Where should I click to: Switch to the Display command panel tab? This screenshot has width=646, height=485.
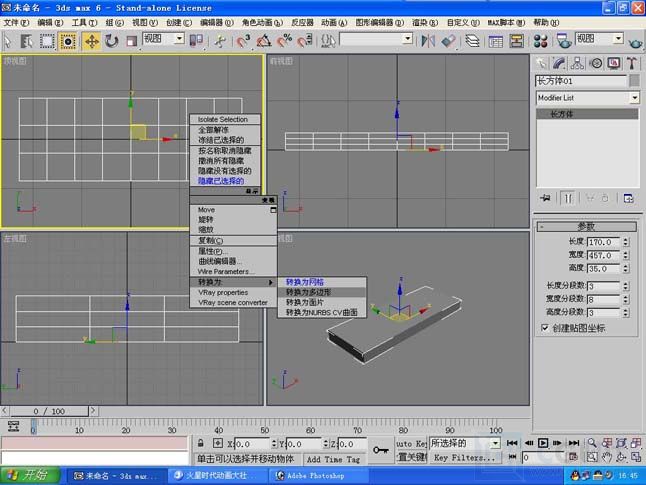[614, 63]
